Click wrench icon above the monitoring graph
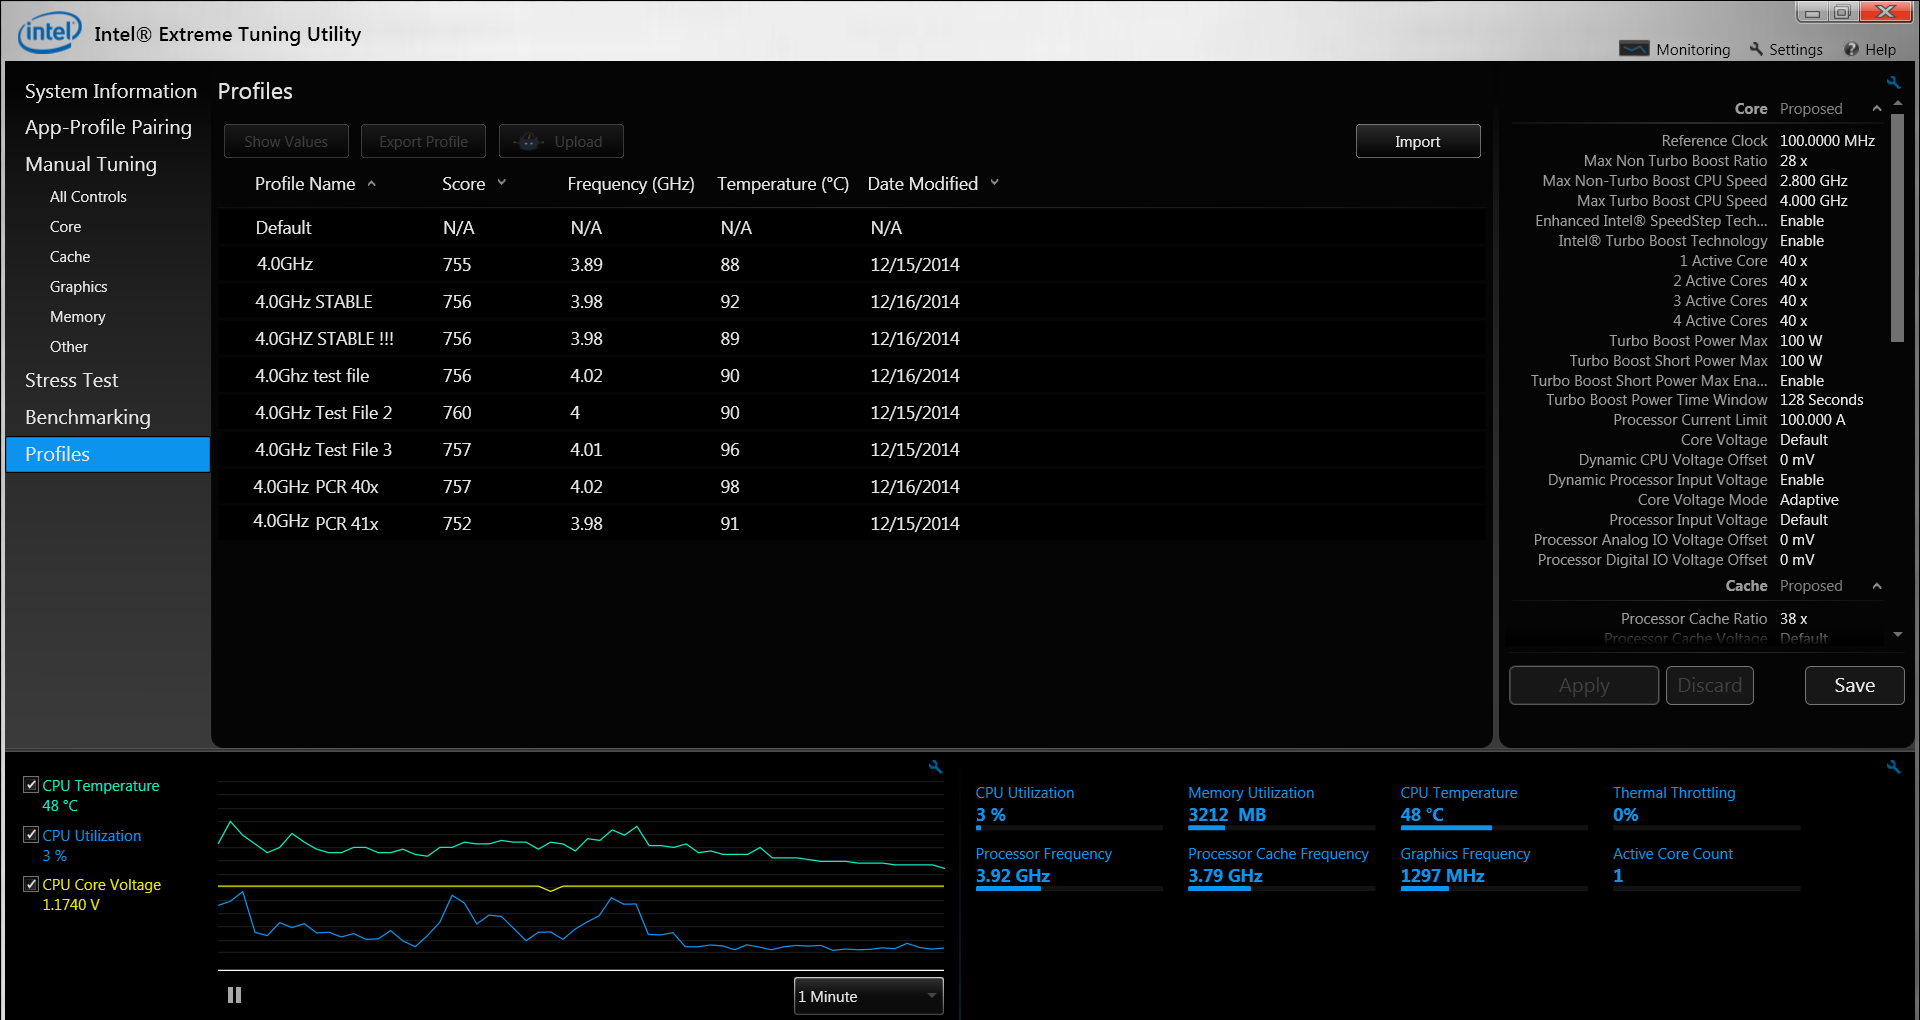 935,767
